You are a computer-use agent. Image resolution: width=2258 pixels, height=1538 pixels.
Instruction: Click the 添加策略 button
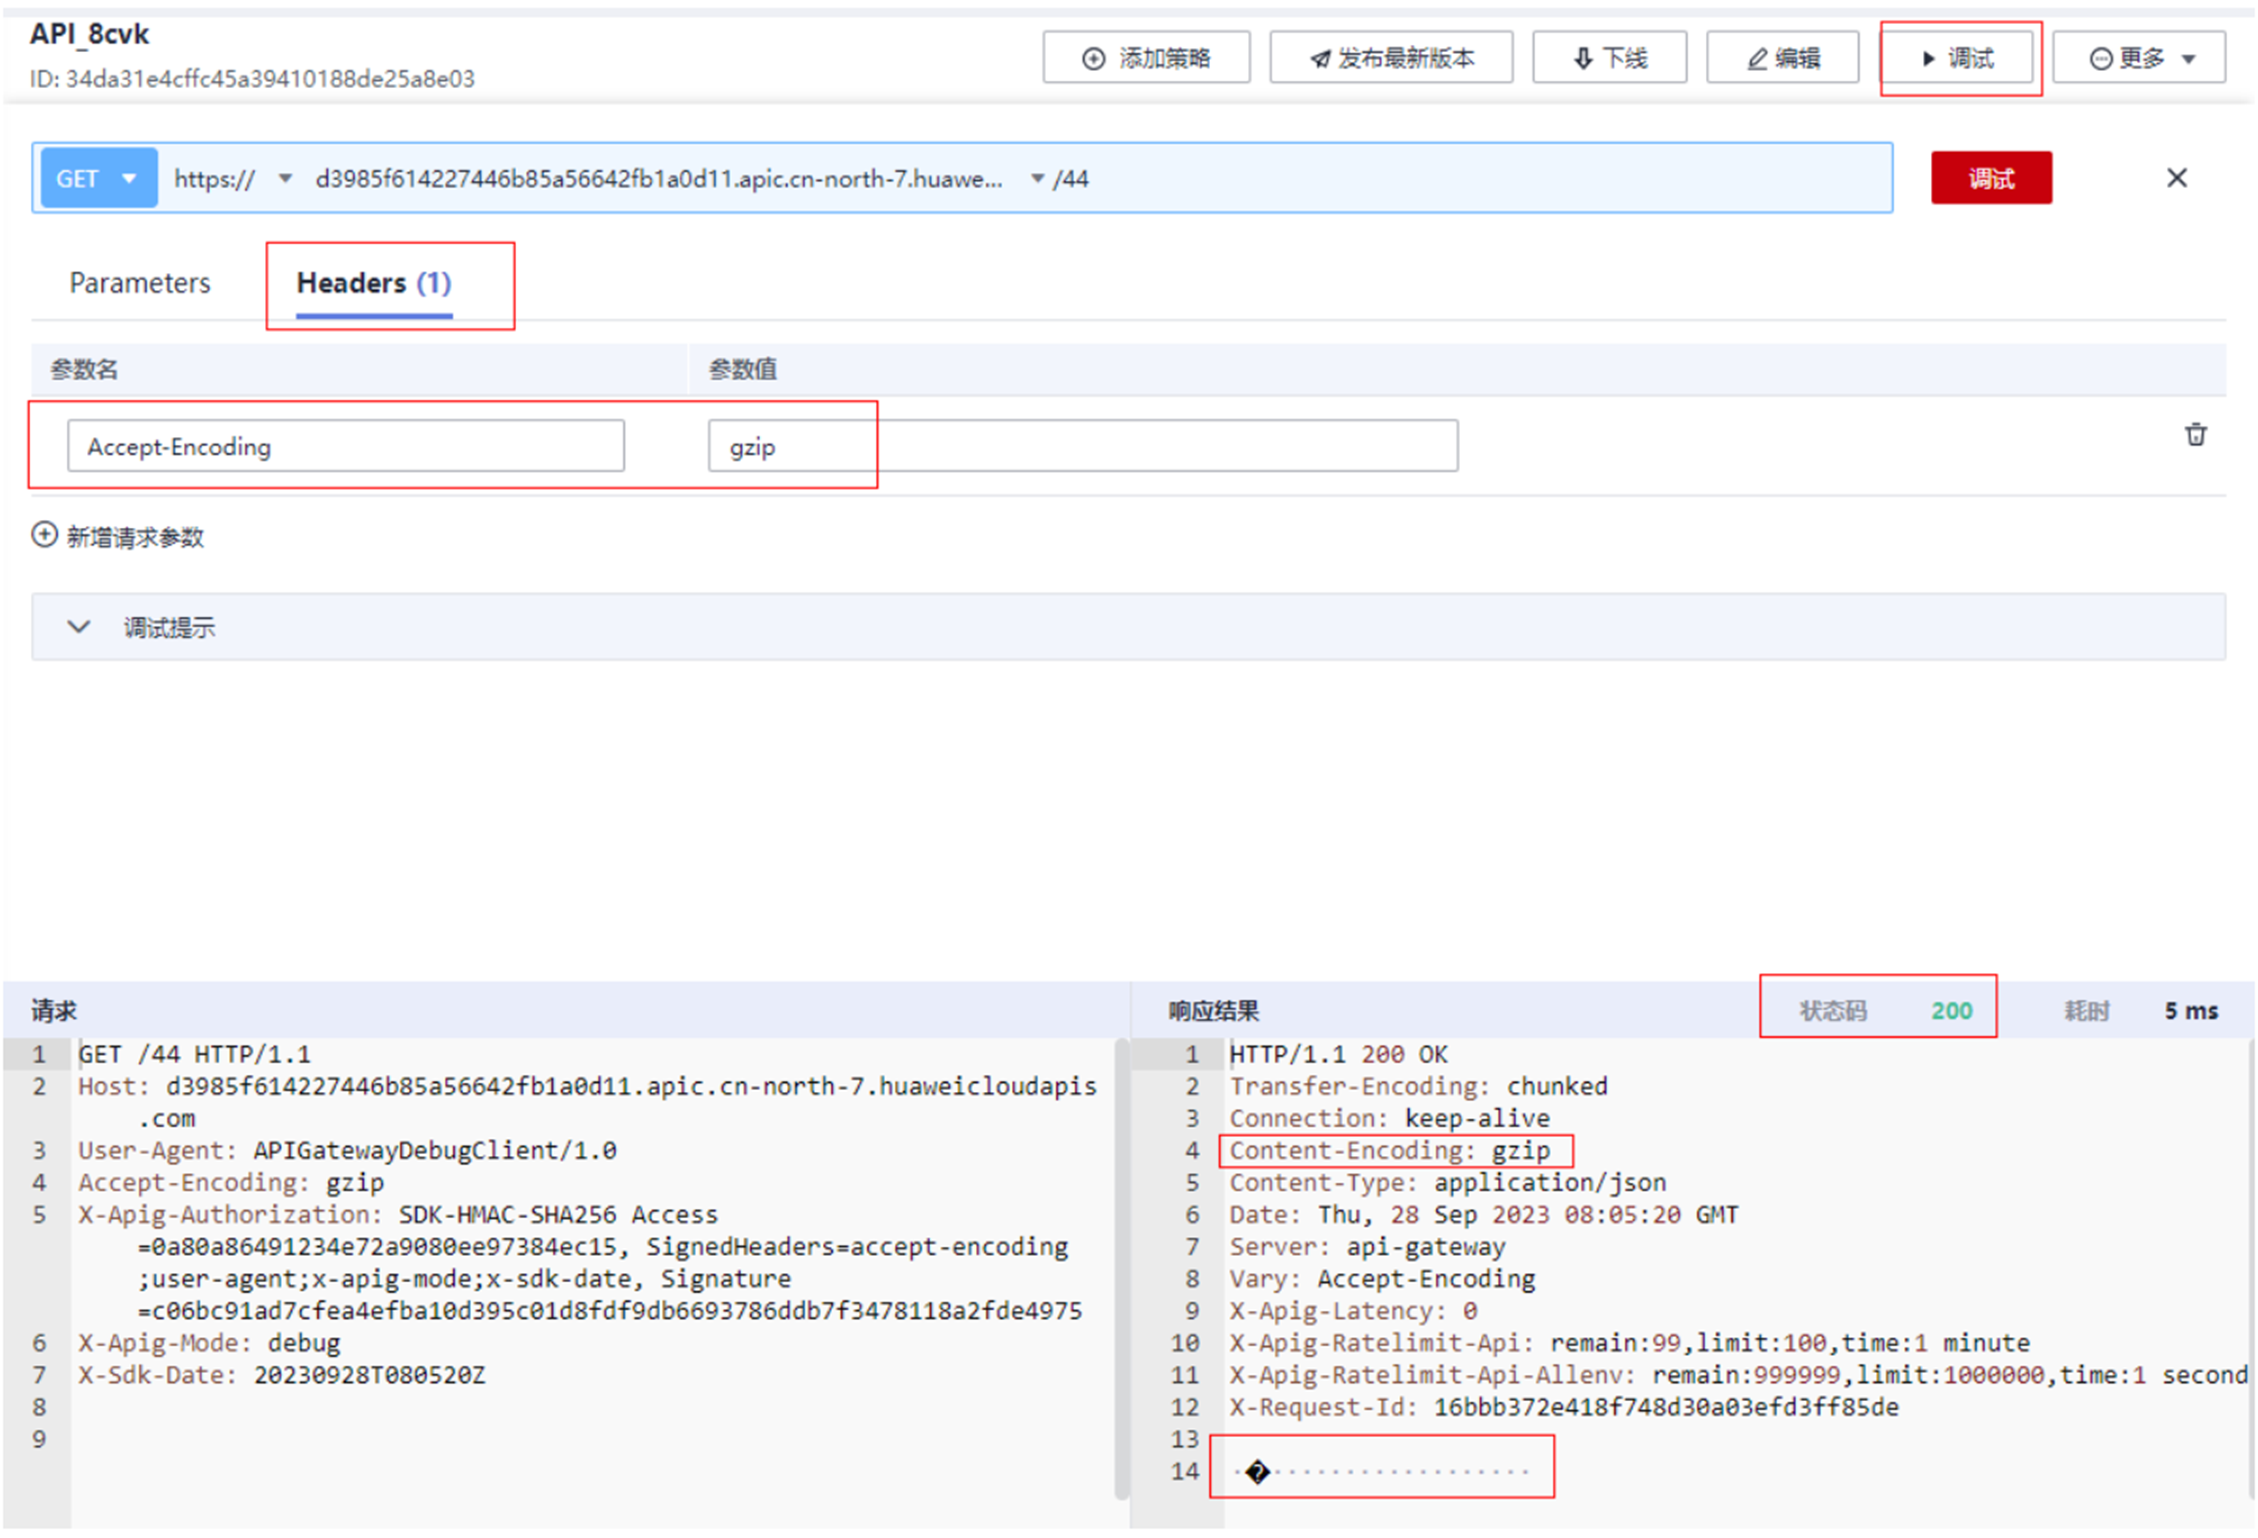(x=1146, y=58)
